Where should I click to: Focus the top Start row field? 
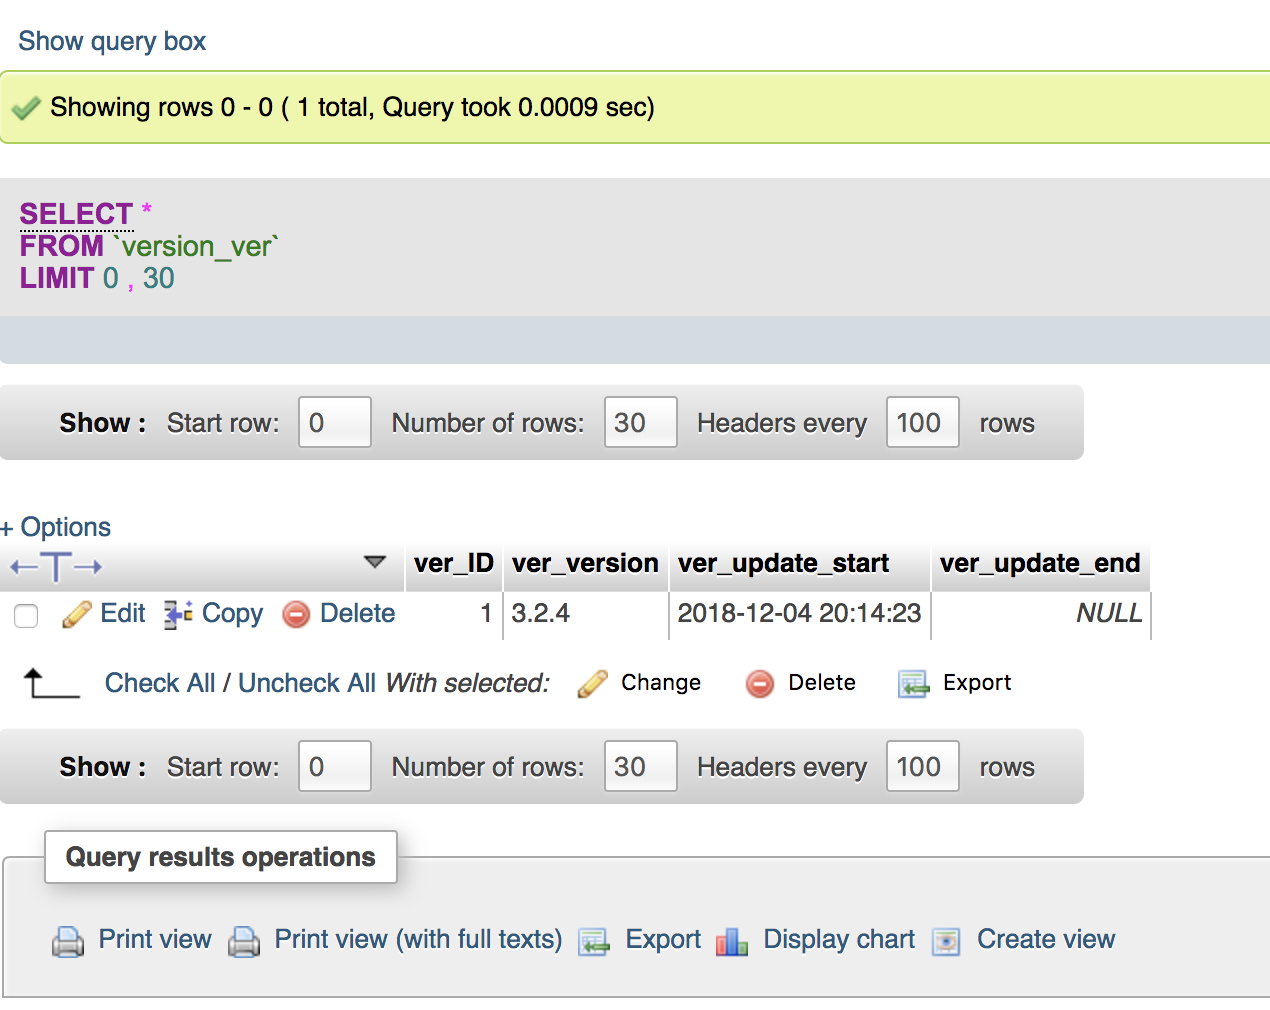(335, 422)
